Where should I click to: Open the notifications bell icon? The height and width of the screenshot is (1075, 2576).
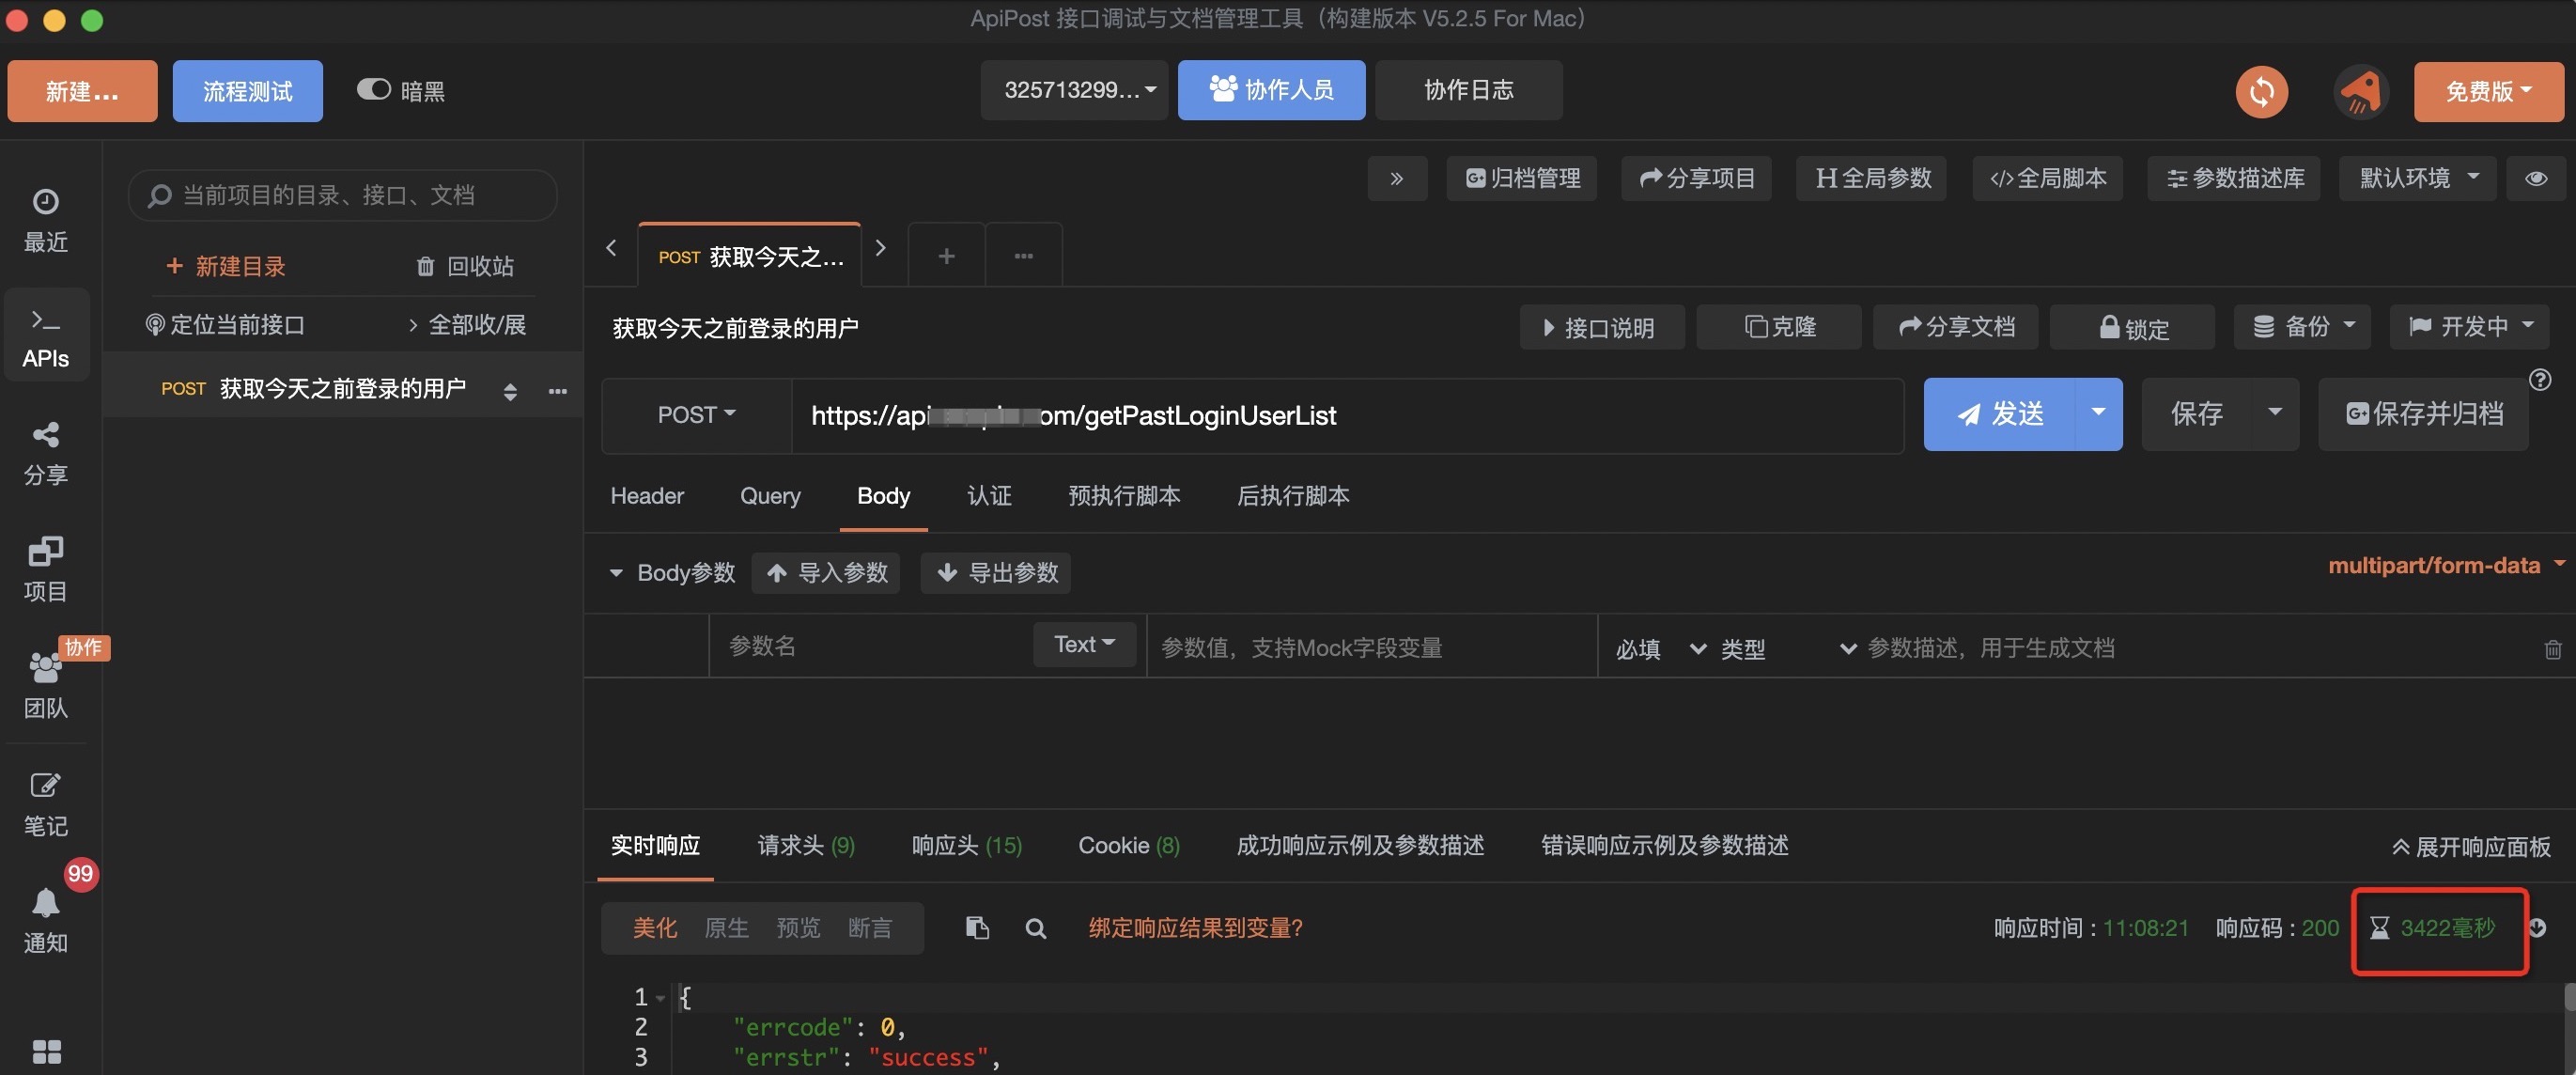(x=45, y=904)
